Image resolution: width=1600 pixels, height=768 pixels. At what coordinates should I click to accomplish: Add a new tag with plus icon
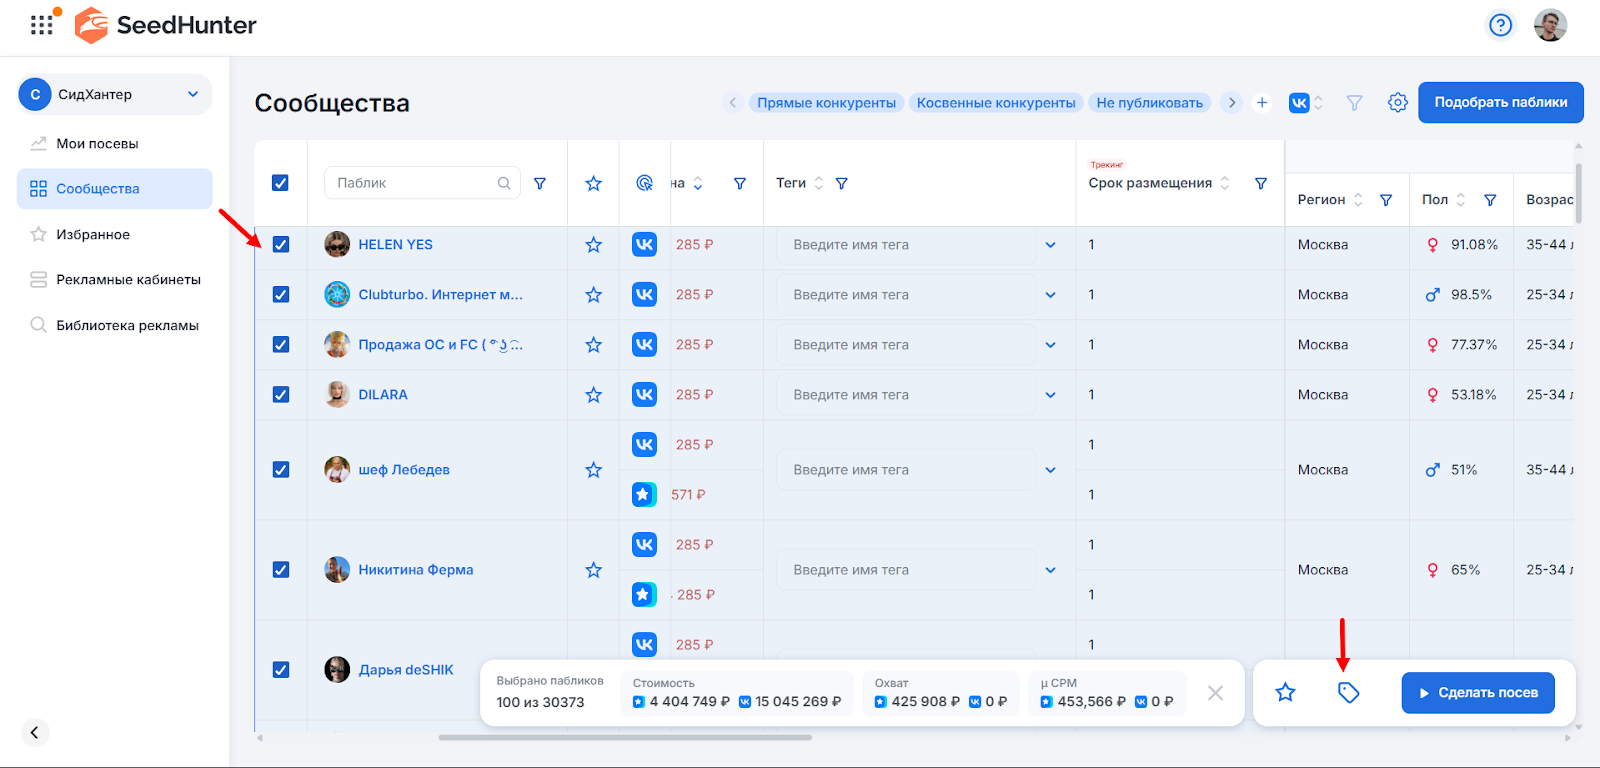point(1262,102)
